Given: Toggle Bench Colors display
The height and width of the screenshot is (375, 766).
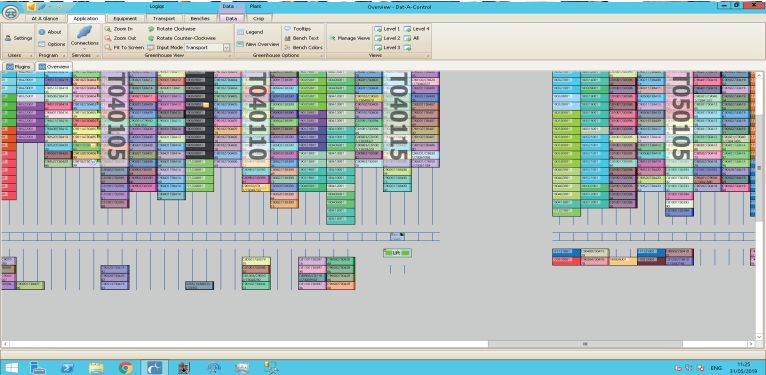Looking at the screenshot, I should (303, 48).
